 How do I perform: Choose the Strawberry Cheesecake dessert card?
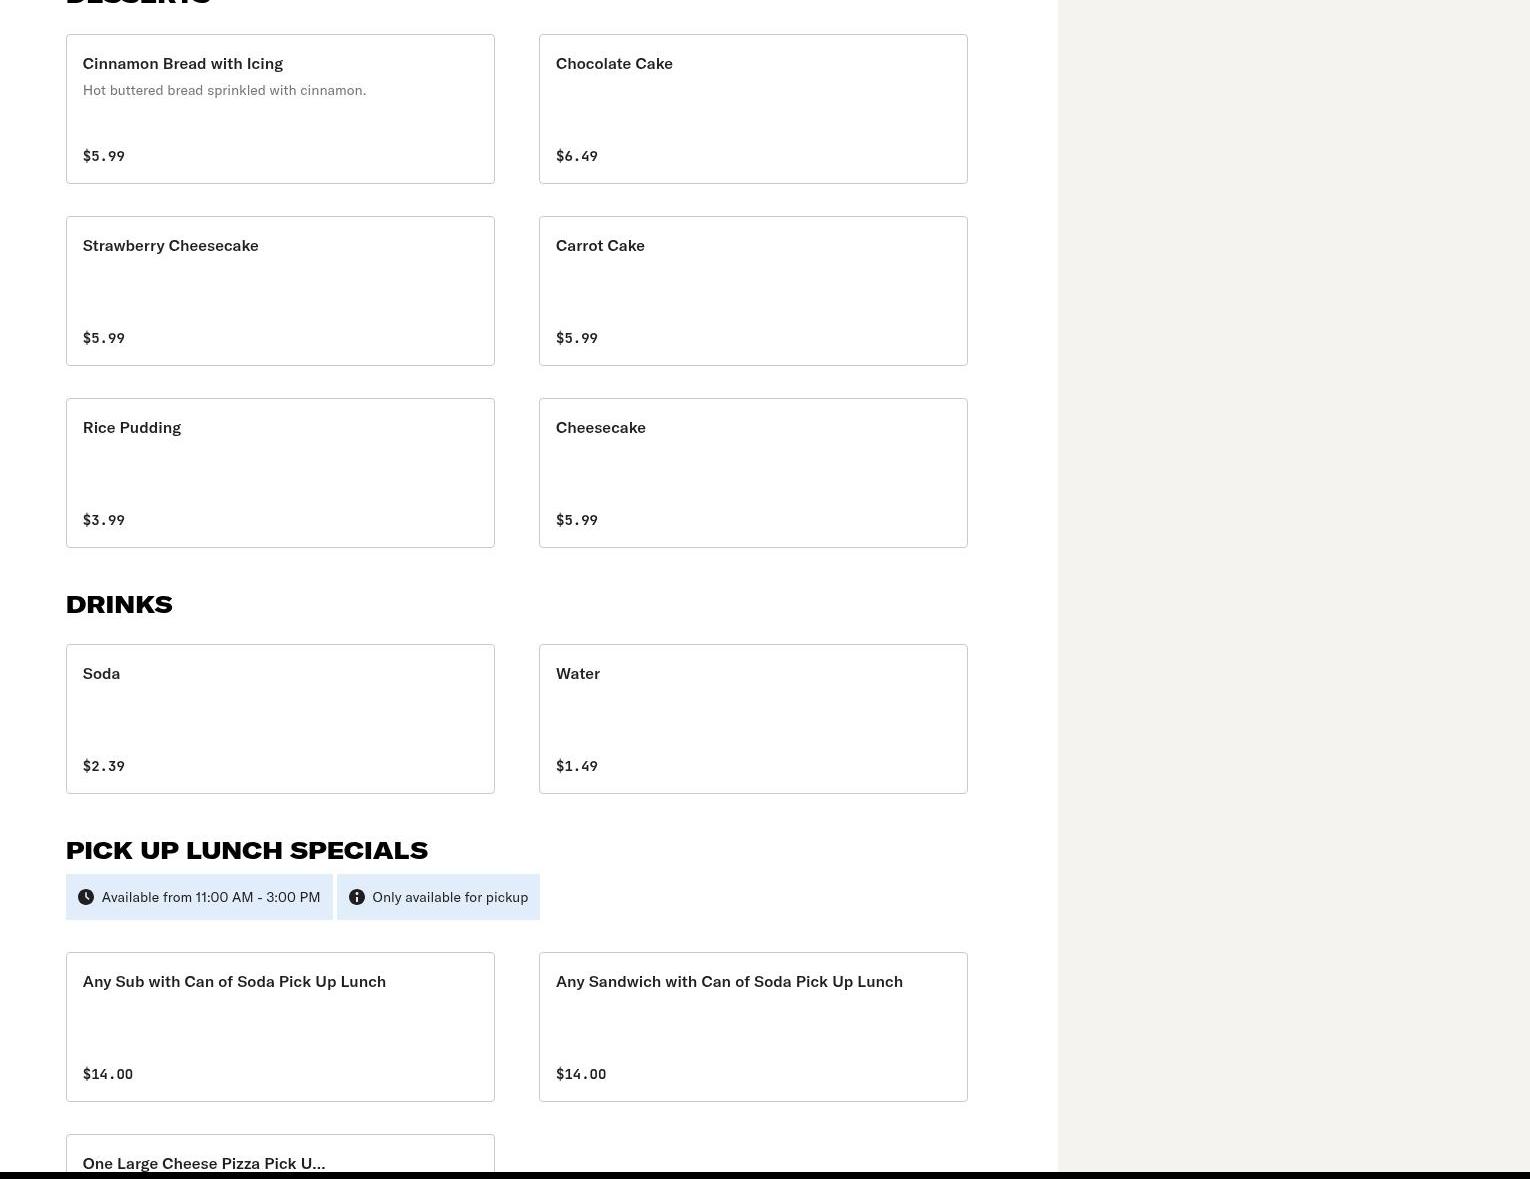[280, 291]
